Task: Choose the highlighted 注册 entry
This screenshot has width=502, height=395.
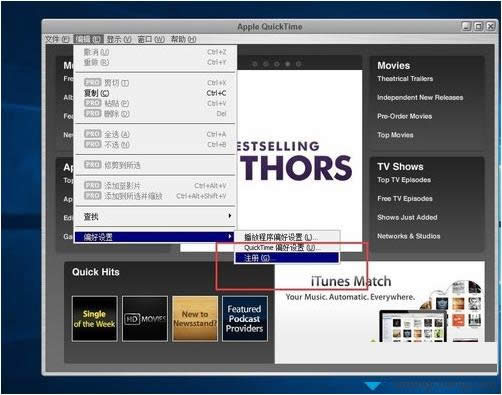Action: 287,258
